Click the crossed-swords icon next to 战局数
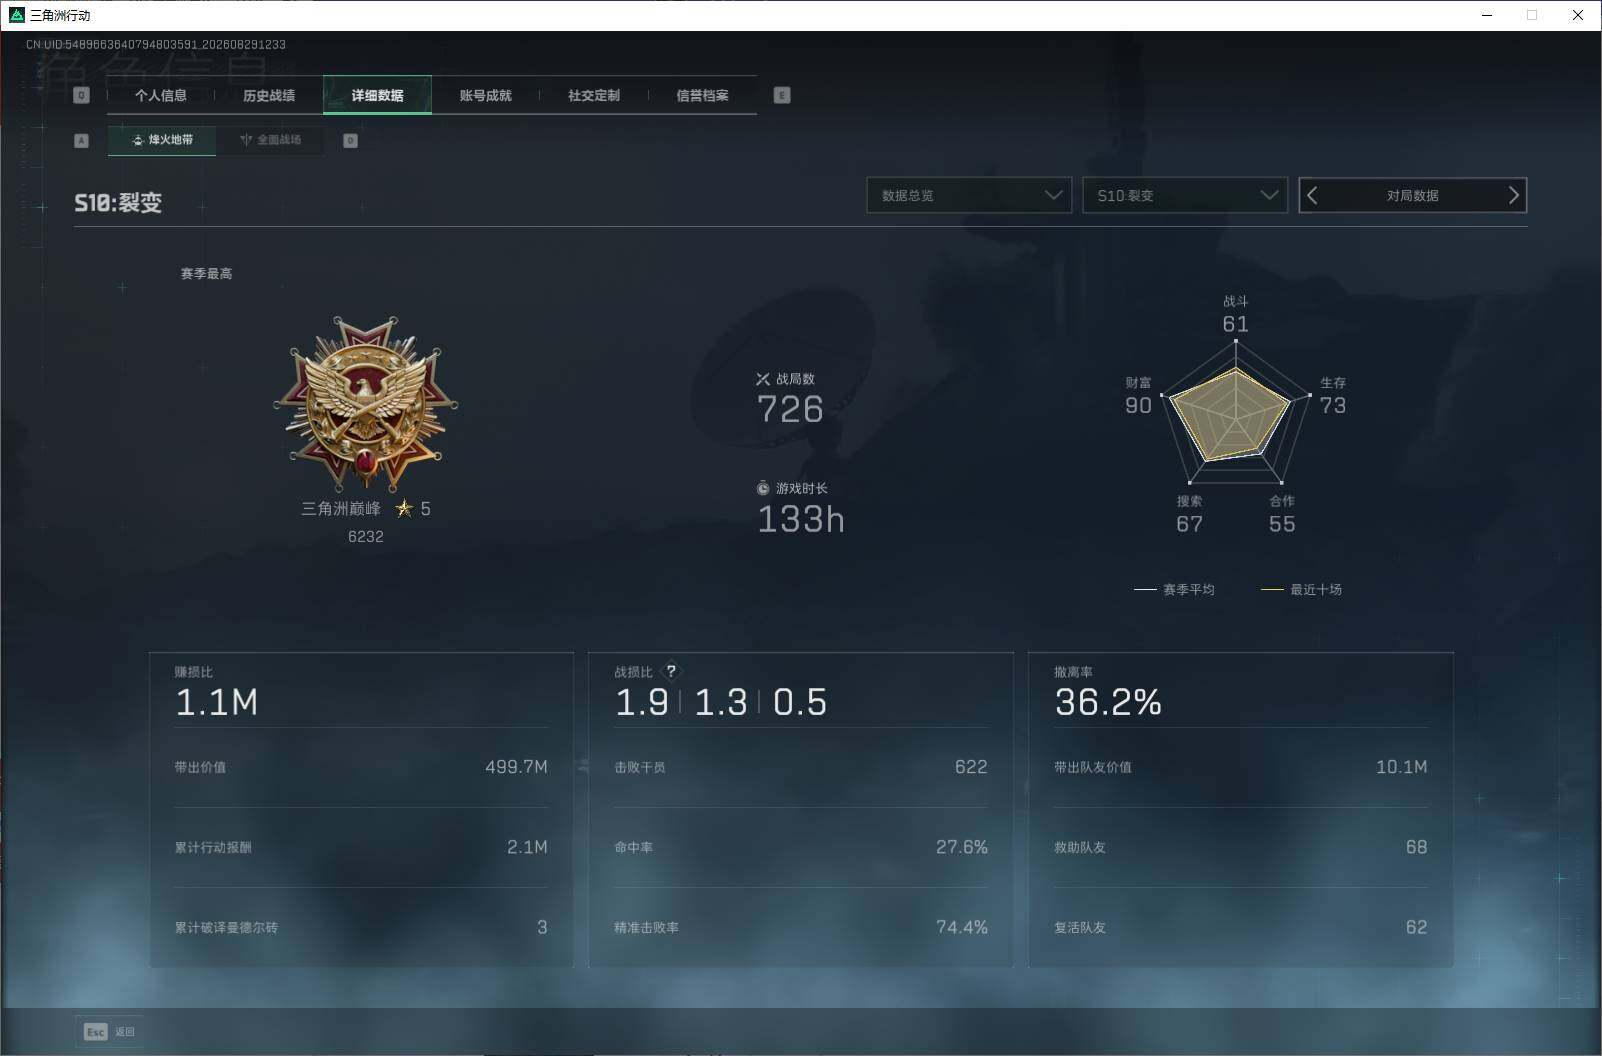The image size is (1602, 1056). (x=763, y=379)
